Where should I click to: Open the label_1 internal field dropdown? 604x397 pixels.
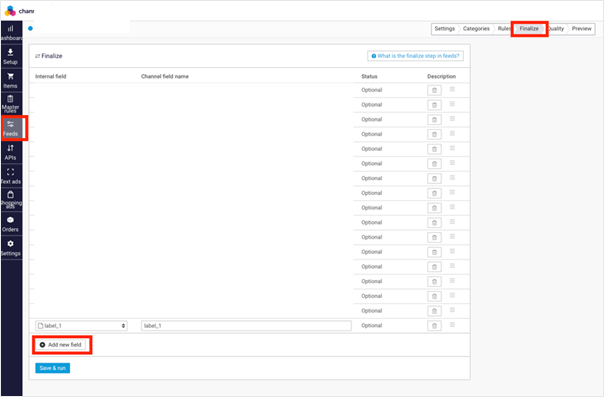pos(81,326)
